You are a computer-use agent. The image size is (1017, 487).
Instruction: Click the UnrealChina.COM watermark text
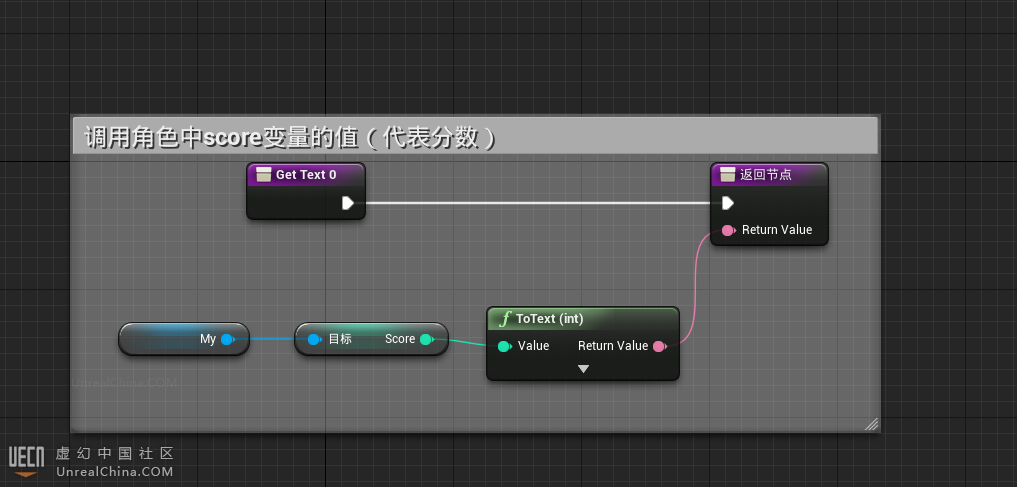pos(115,472)
